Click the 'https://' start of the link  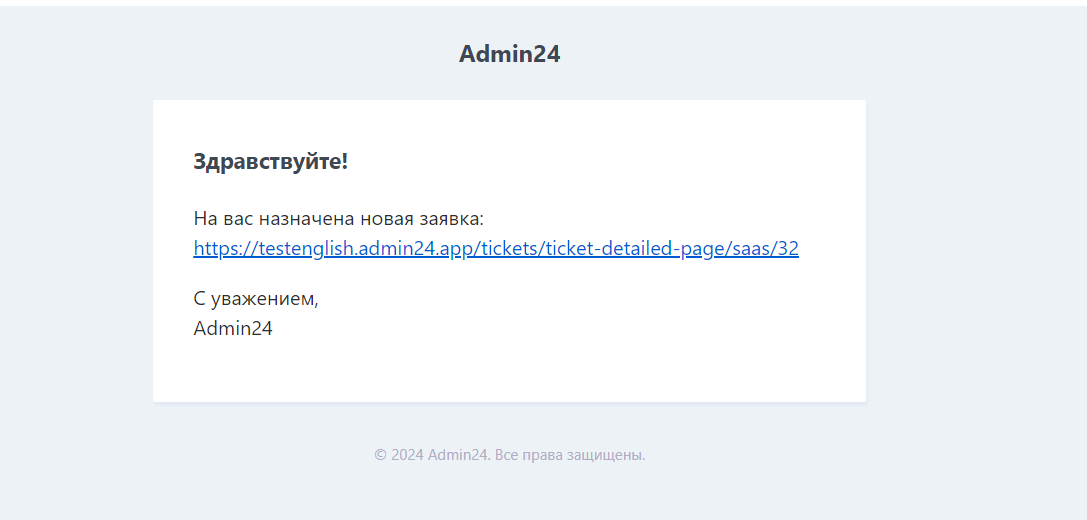(225, 248)
